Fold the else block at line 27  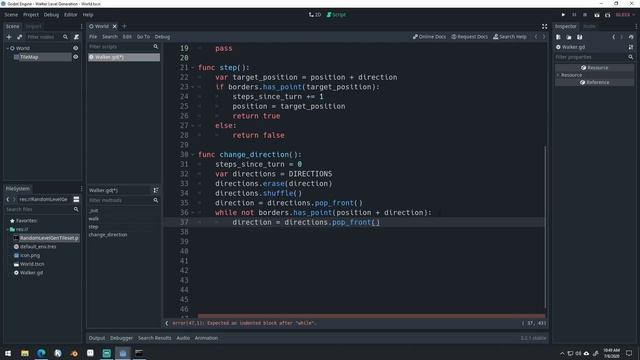tap(193, 126)
